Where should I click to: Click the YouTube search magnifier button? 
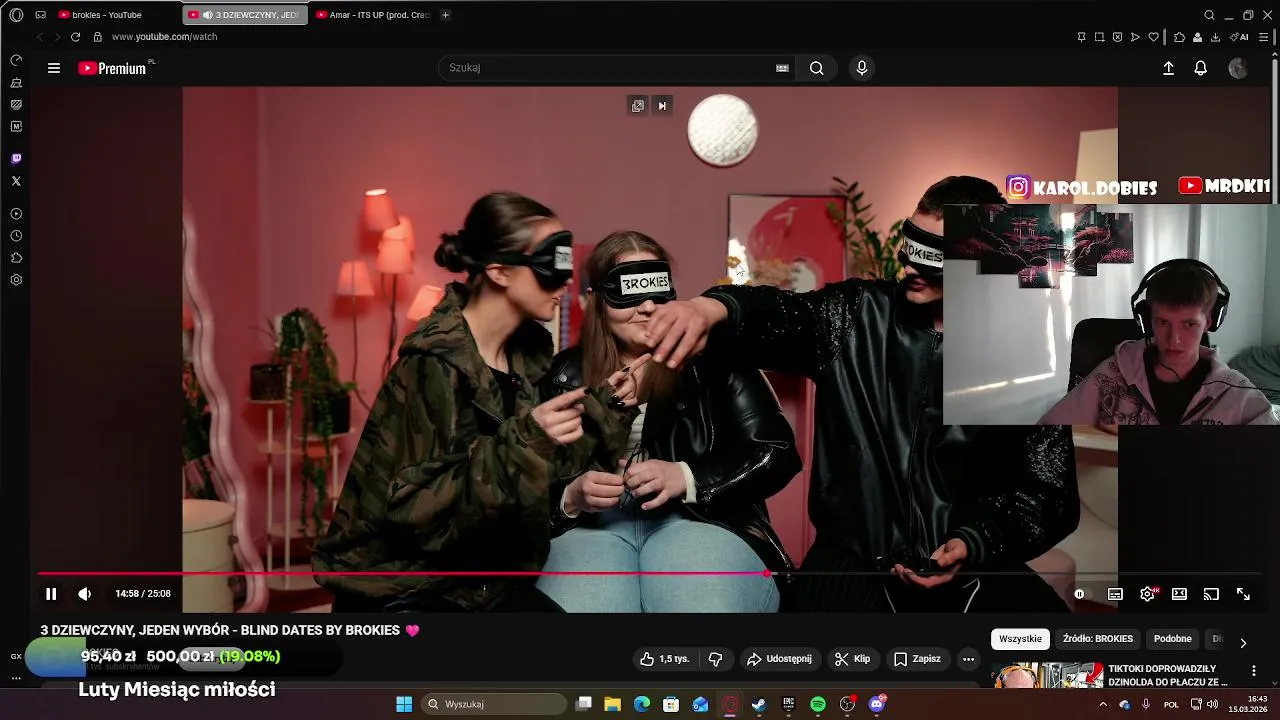pyautogui.click(x=817, y=68)
